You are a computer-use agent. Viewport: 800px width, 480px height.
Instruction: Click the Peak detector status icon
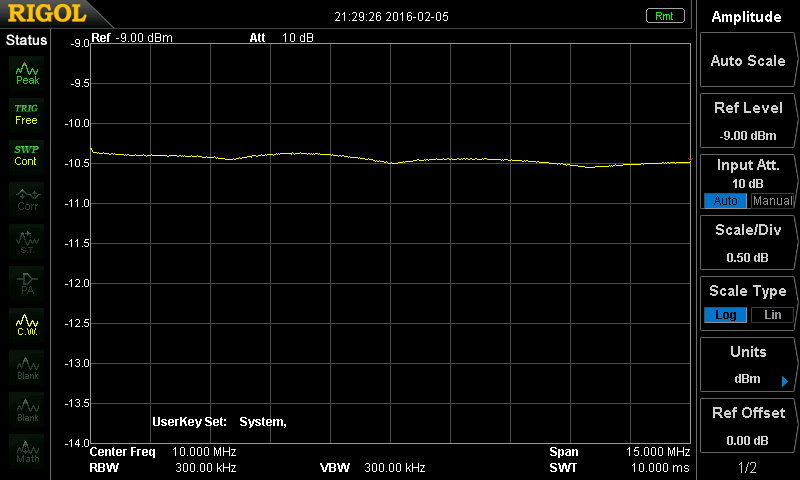pyautogui.click(x=27, y=72)
